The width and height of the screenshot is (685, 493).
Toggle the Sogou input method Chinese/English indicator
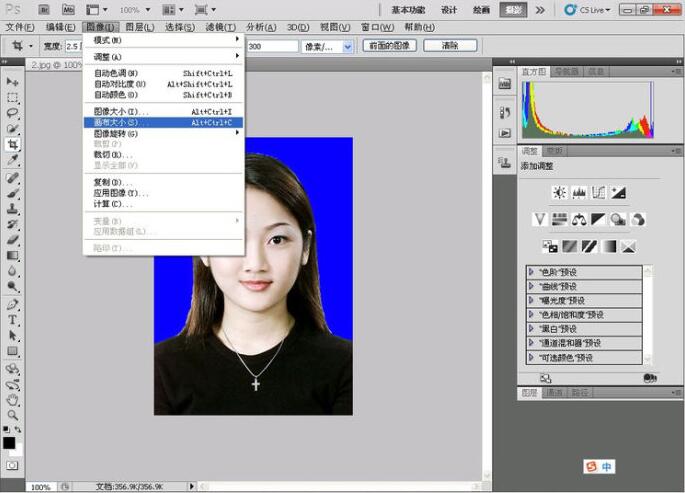click(x=607, y=467)
